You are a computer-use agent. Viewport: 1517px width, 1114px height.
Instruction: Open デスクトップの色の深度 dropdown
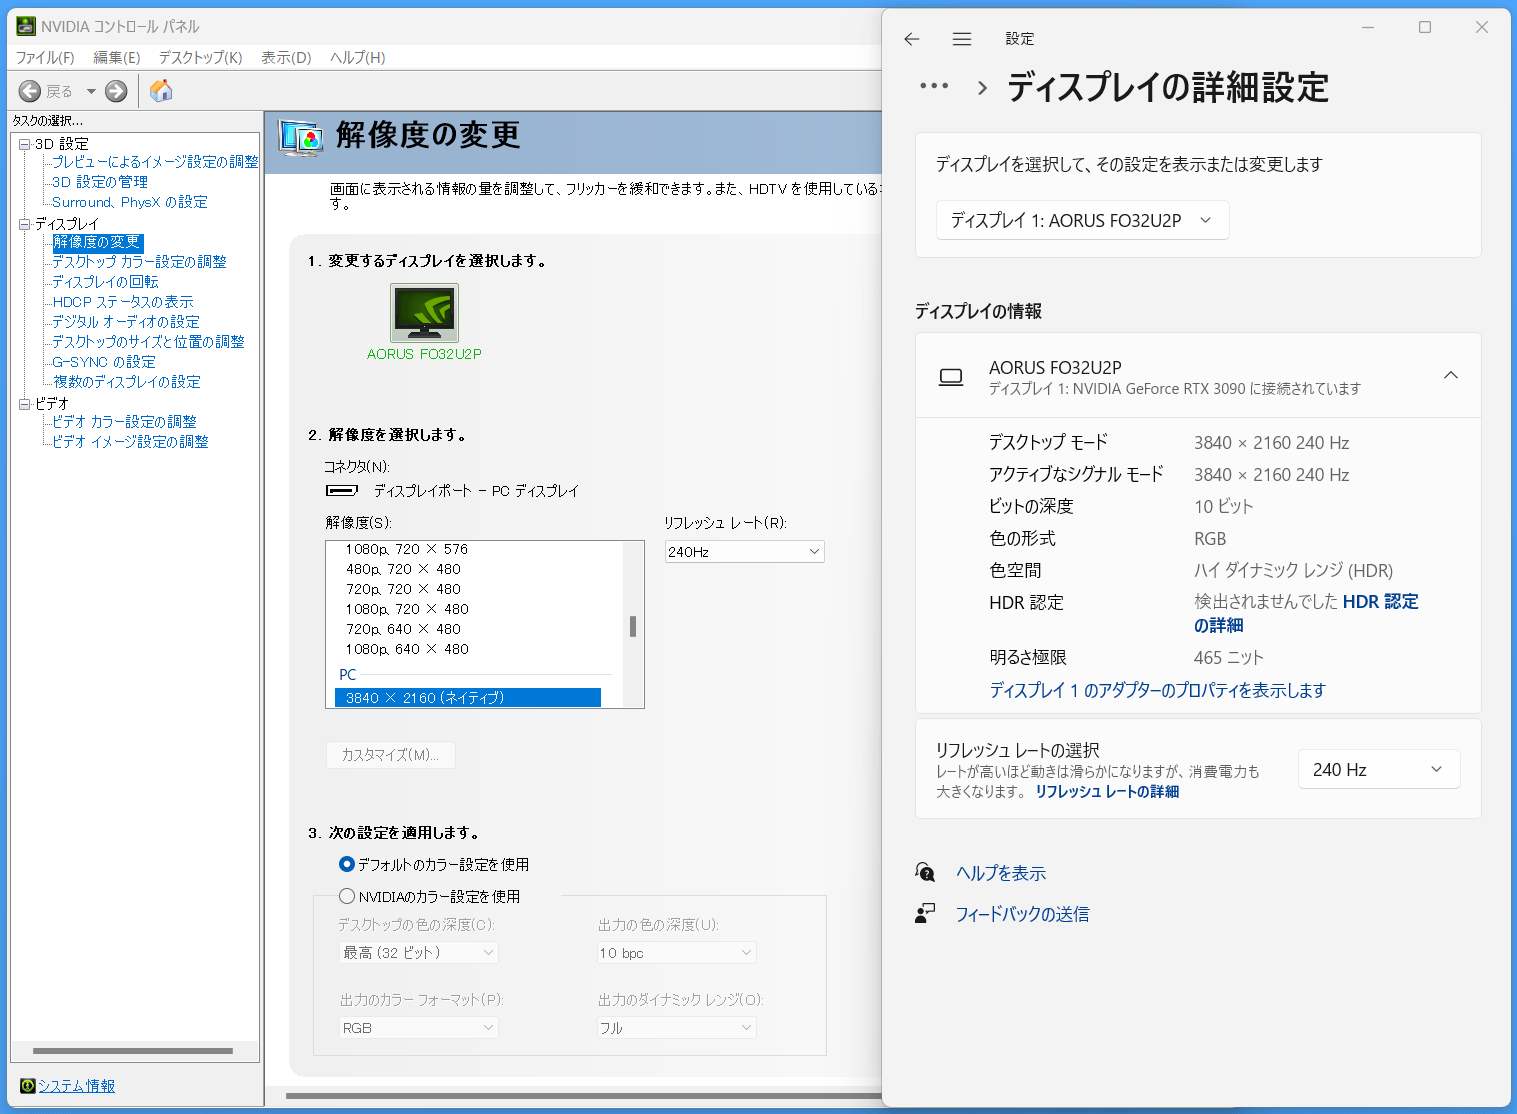click(419, 952)
